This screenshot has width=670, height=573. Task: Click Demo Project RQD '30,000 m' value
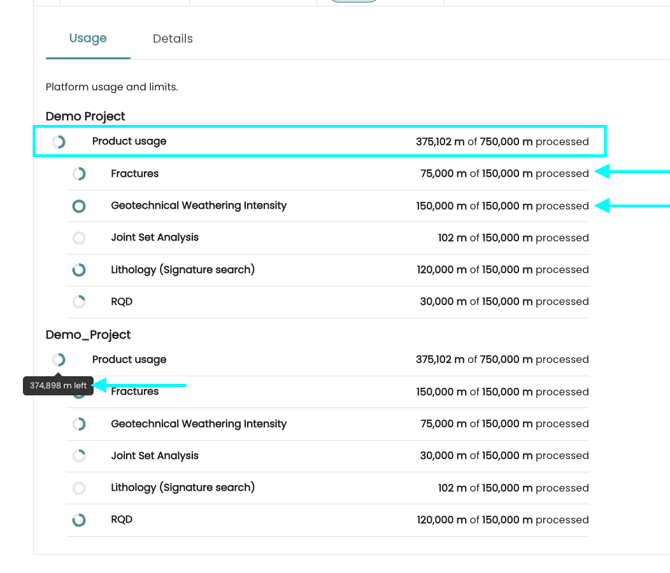pyautogui.click(x=443, y=301)
